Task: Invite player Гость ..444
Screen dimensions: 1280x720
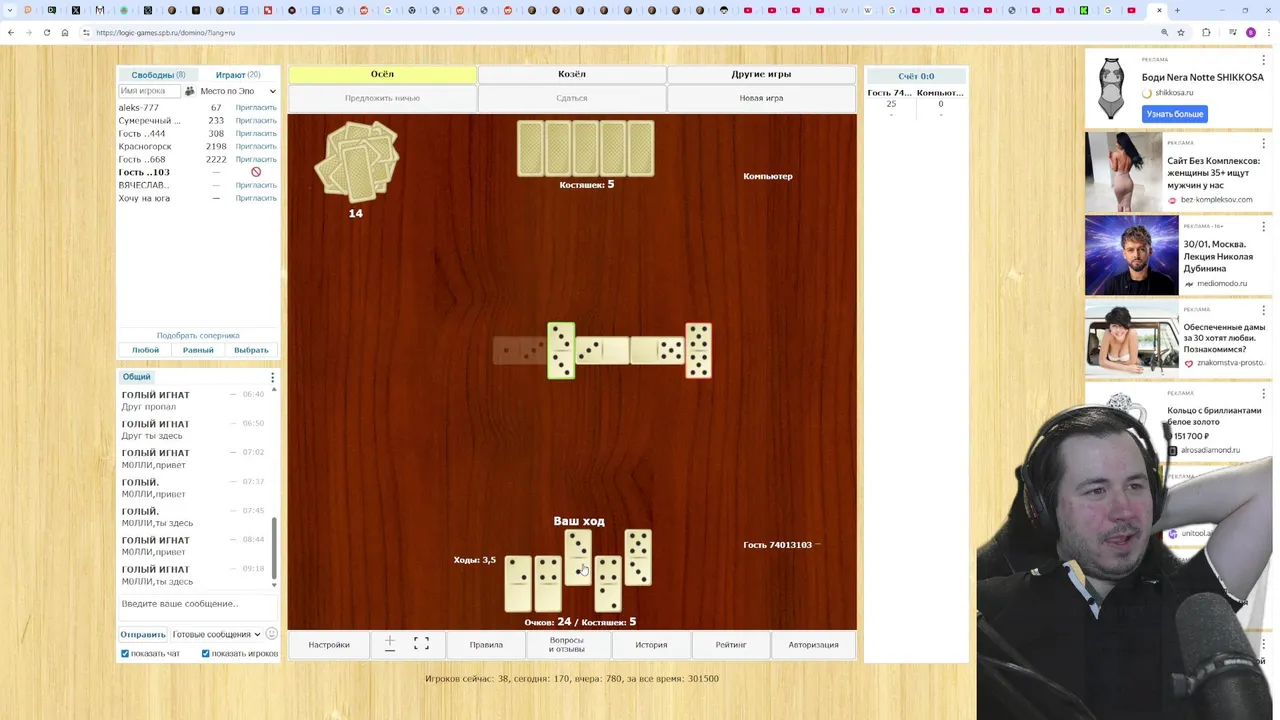Action: [x=256, y=133]
